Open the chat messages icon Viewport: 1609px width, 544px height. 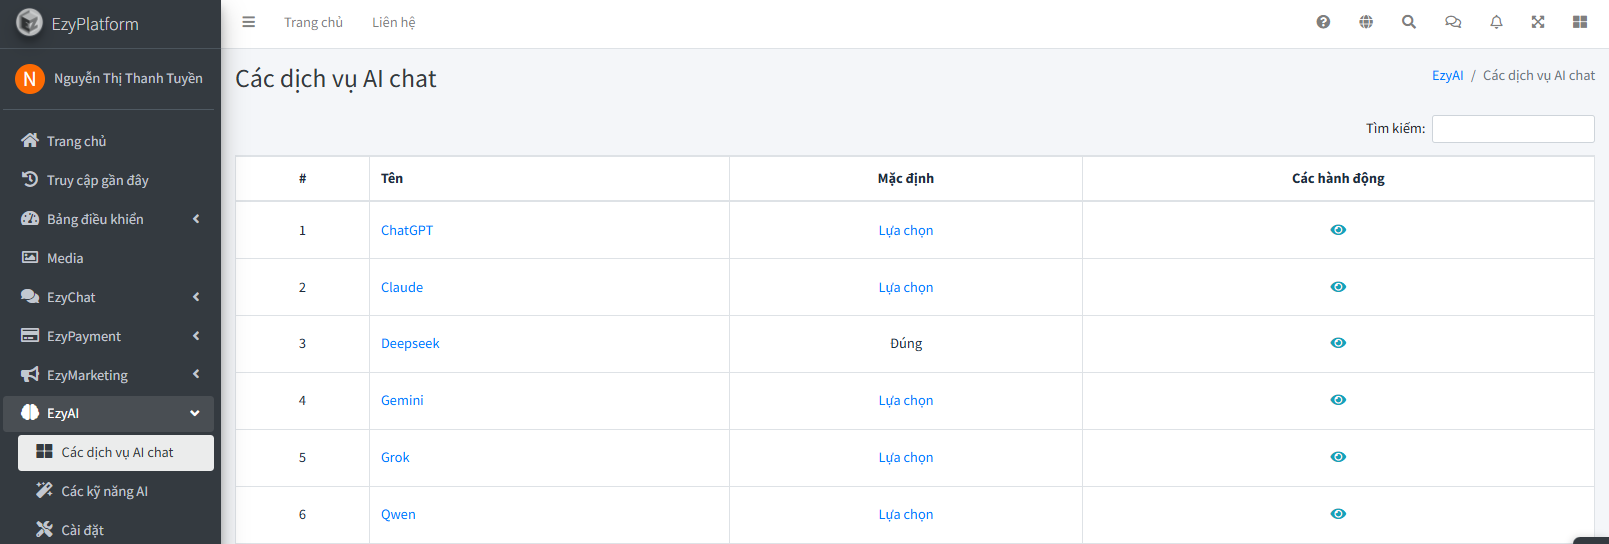coord(1453,22)
